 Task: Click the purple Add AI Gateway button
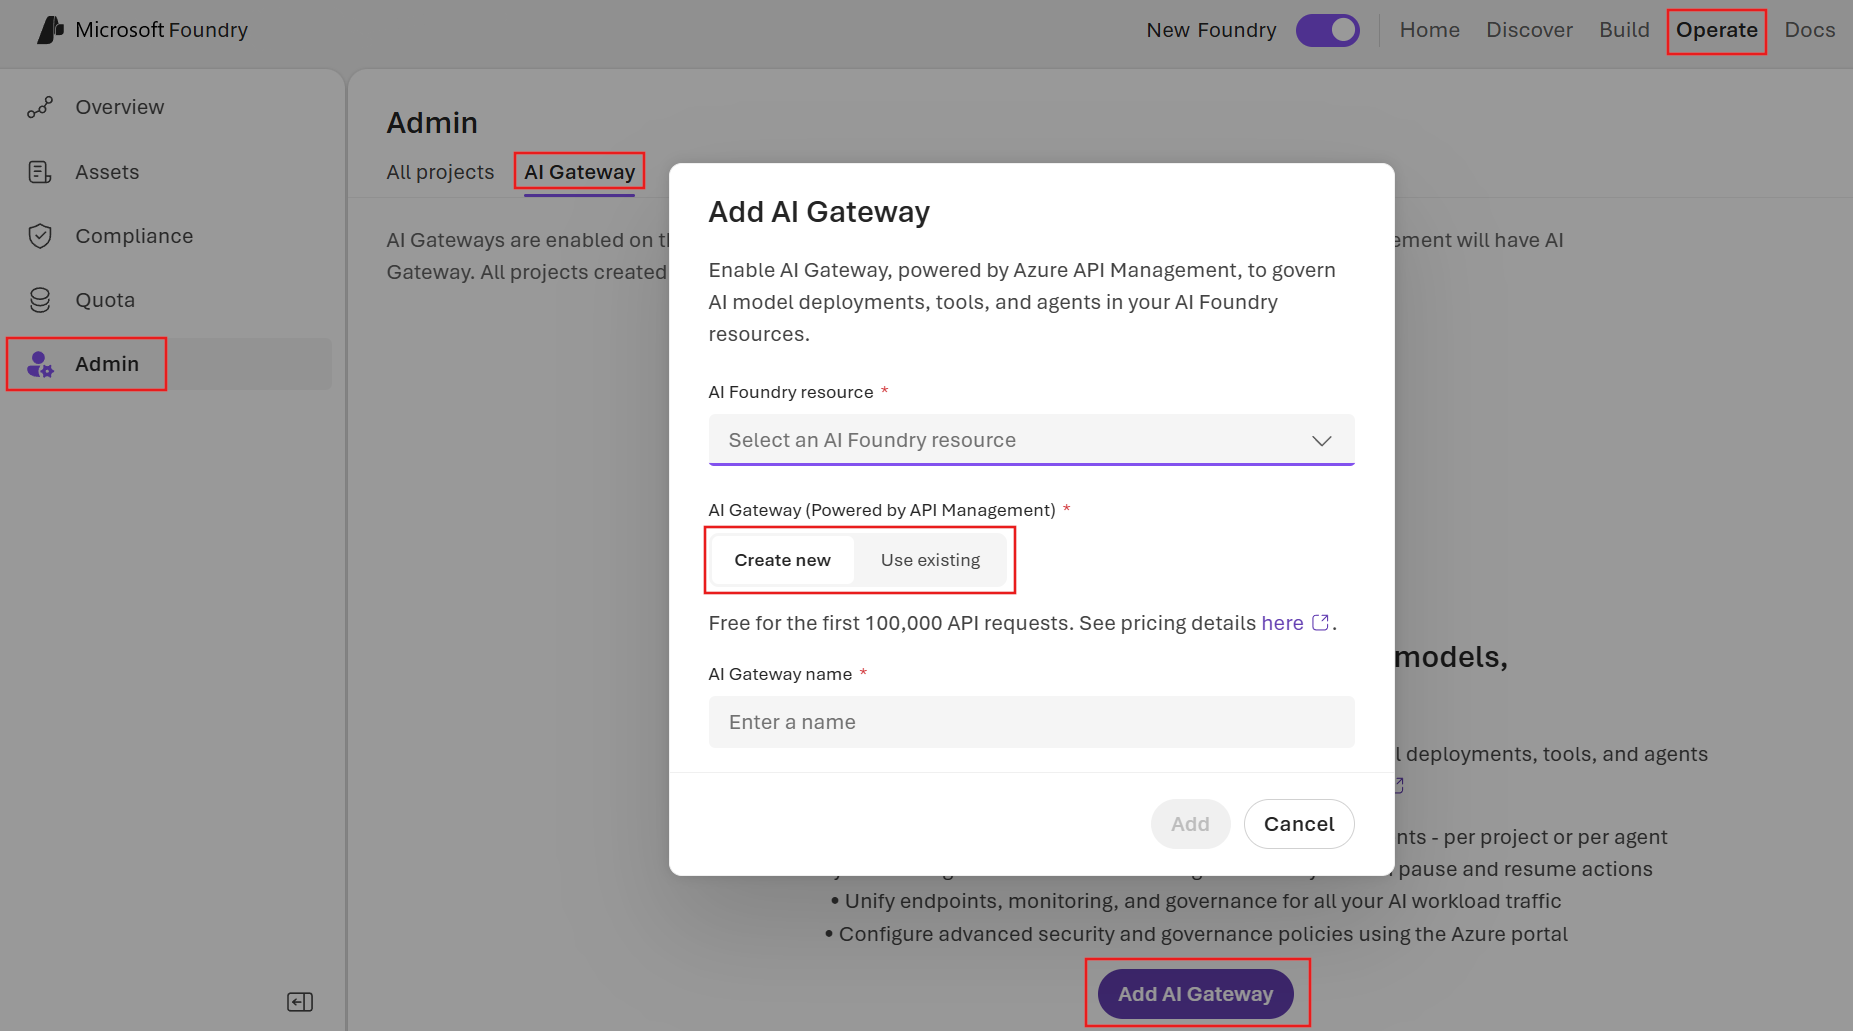coord(1196,994)
